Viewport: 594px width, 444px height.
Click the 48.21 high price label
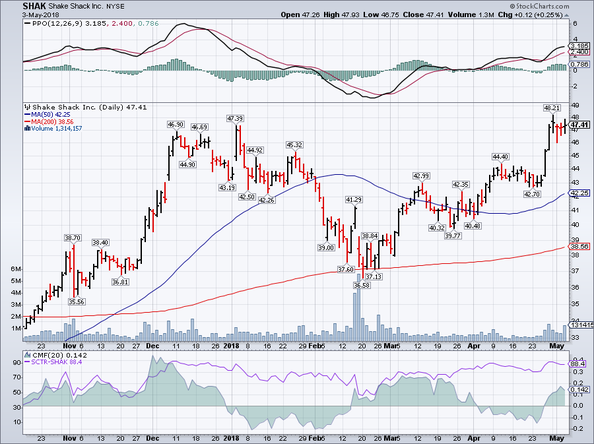[552, 108]
